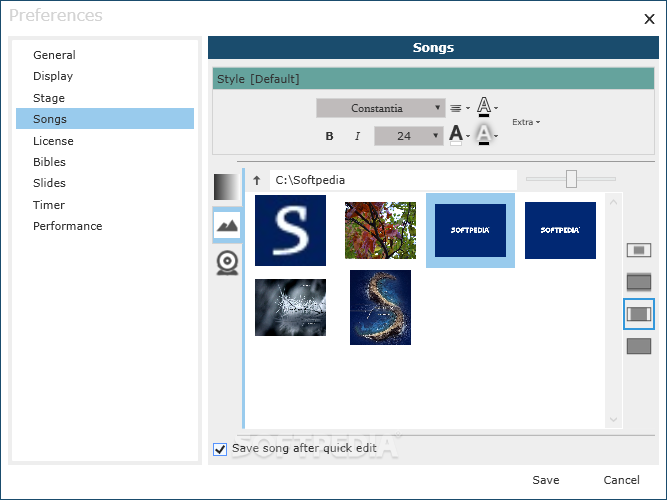
Task: Select the frosty feather thumbnail
Action: (291, 307)
